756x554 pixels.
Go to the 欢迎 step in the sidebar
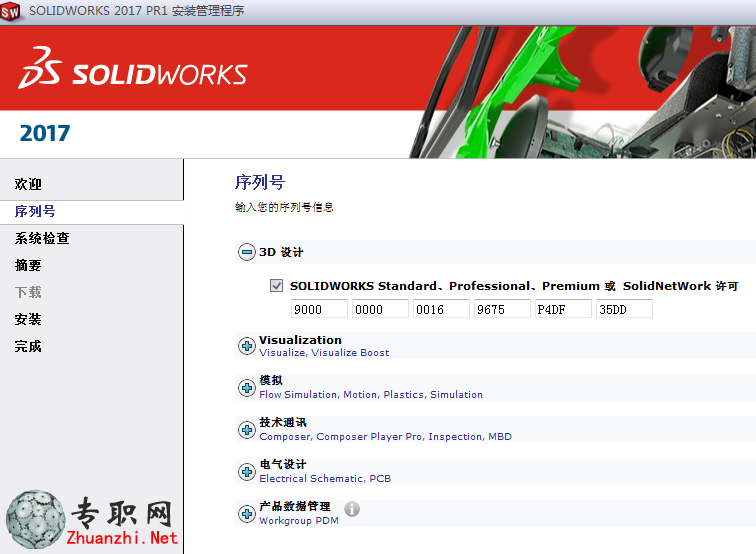pos(28,184)
